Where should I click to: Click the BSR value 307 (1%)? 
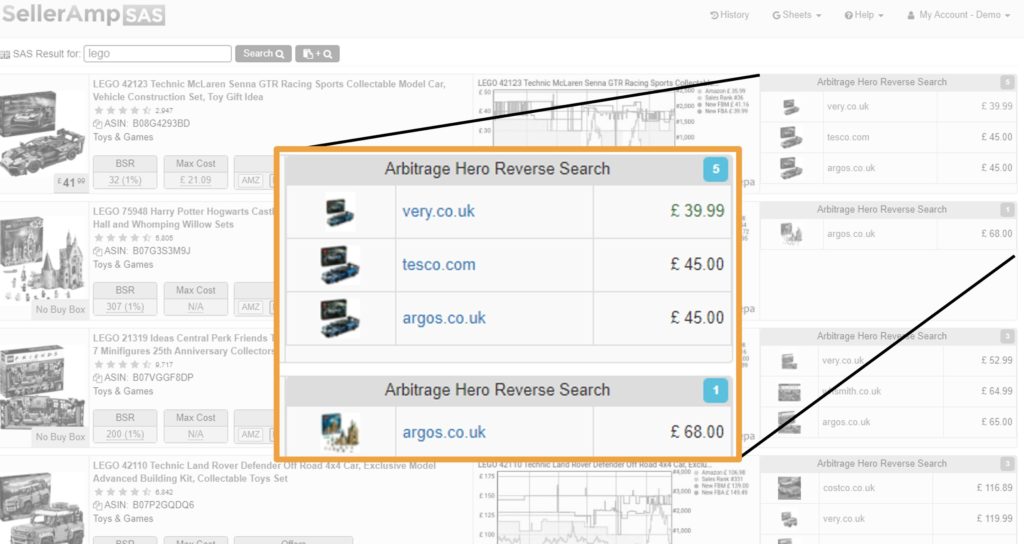point(125,306)
